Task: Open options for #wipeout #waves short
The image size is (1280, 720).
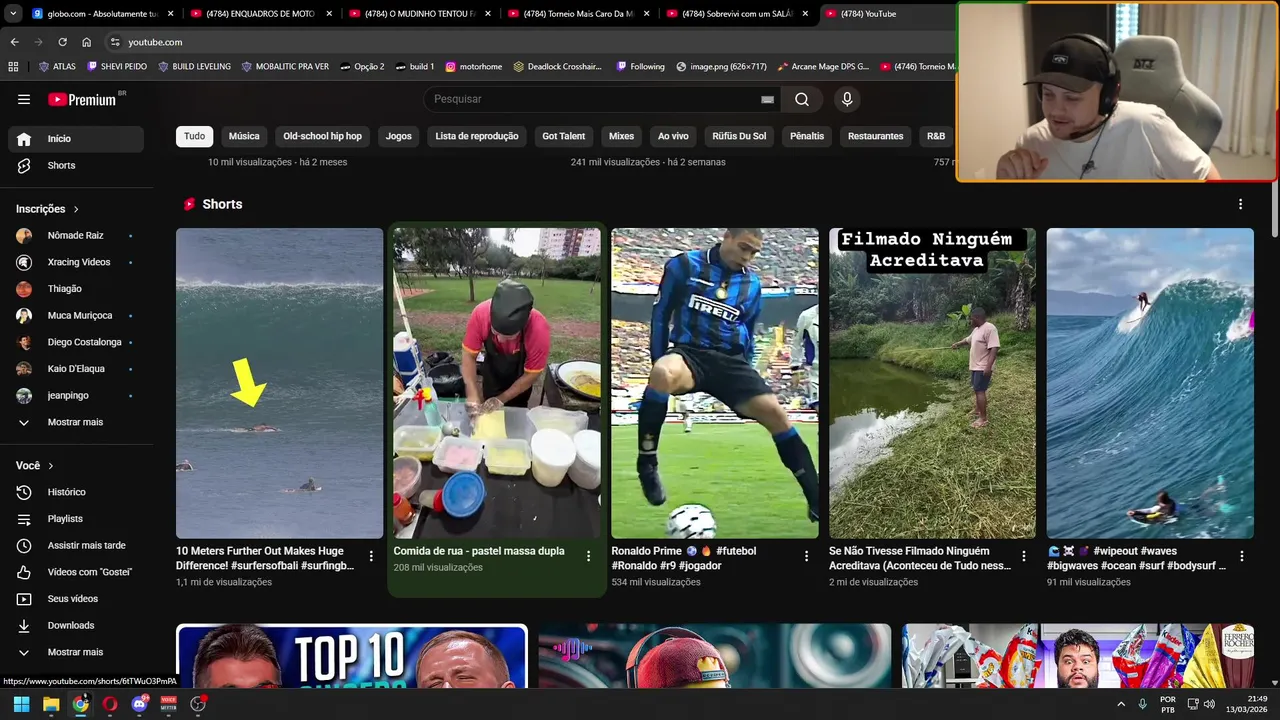Action: click(1241, 556)
